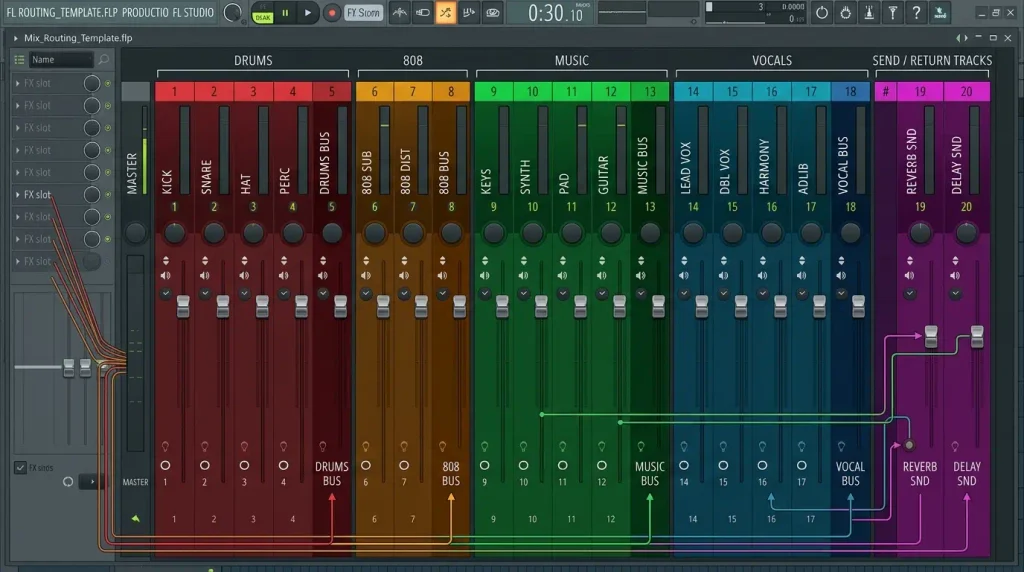Image resolution: width=1024 pixels, height=572 pixels.
Task: Toggle the highlighted orange toolbar icon
Action: (x=445, y=12)
